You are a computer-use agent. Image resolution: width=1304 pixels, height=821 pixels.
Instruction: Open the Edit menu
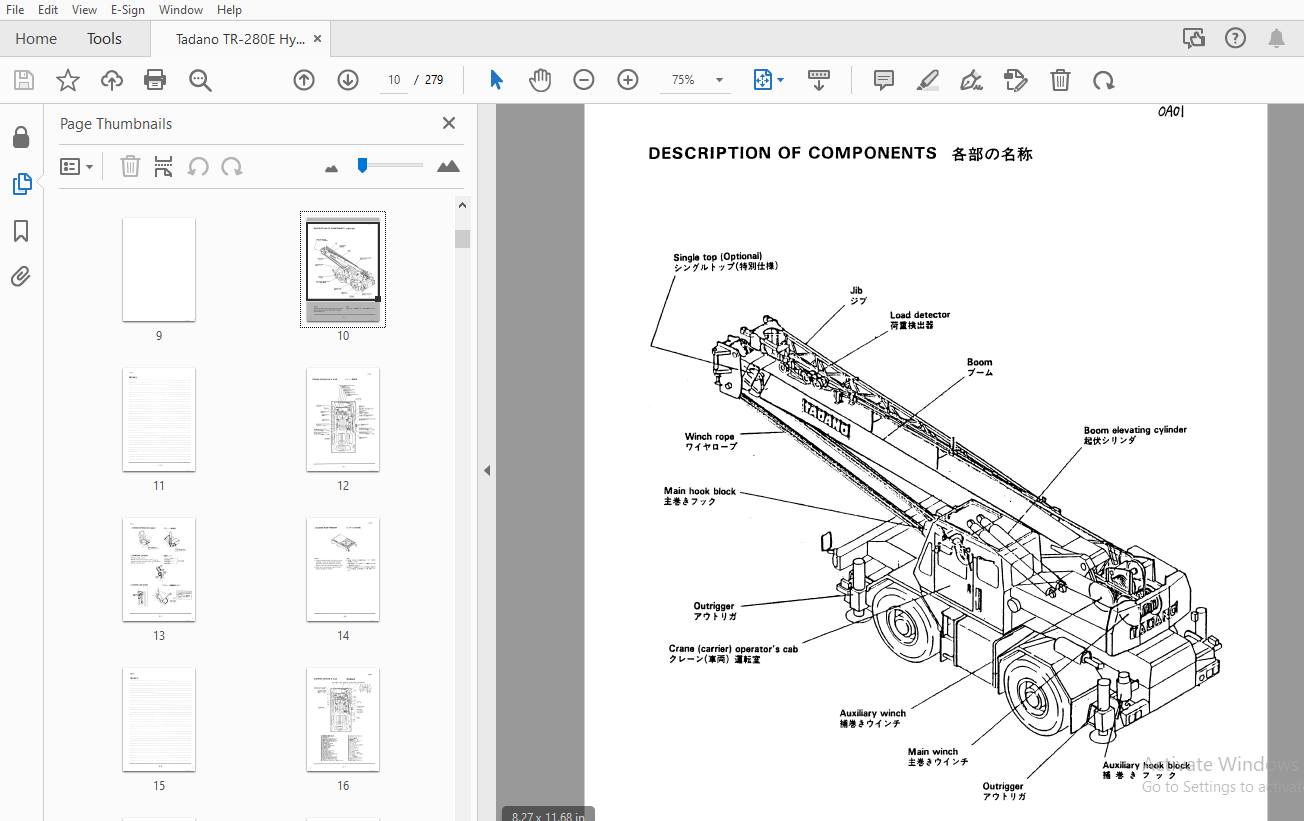point(48,9)
